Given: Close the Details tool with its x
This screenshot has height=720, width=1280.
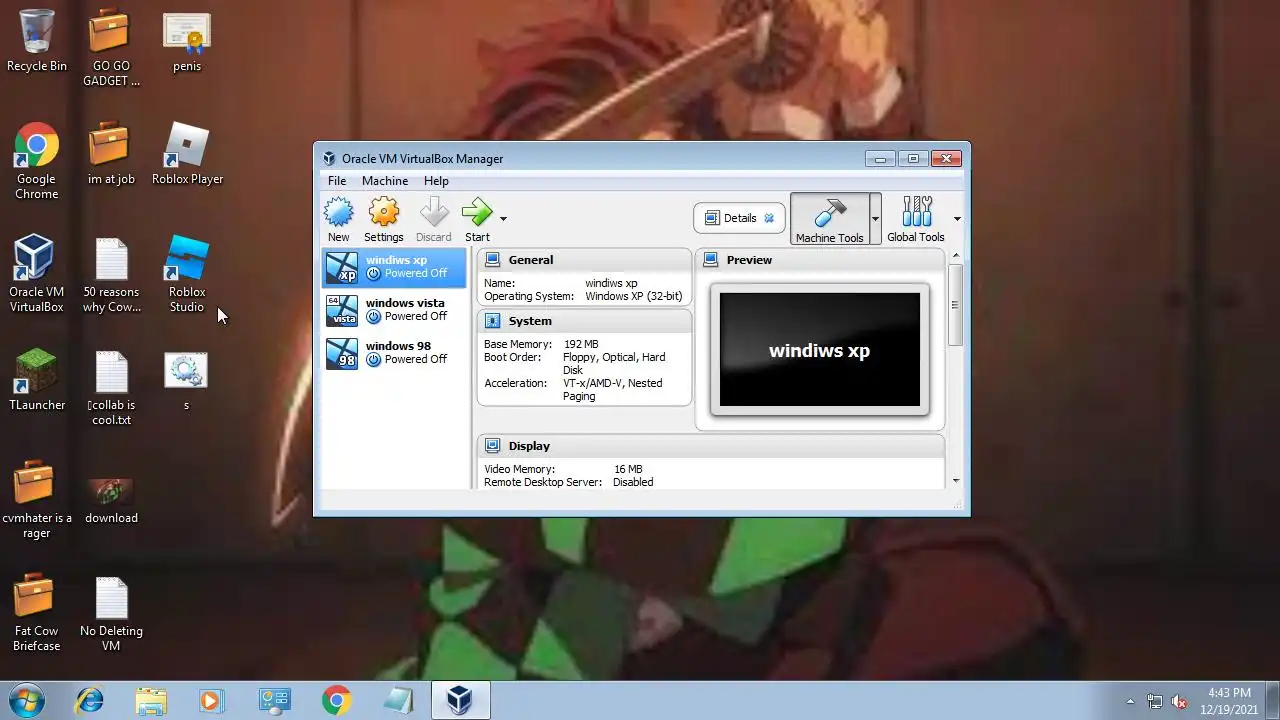Looking at the screenshot, I should tap(769, 218).
